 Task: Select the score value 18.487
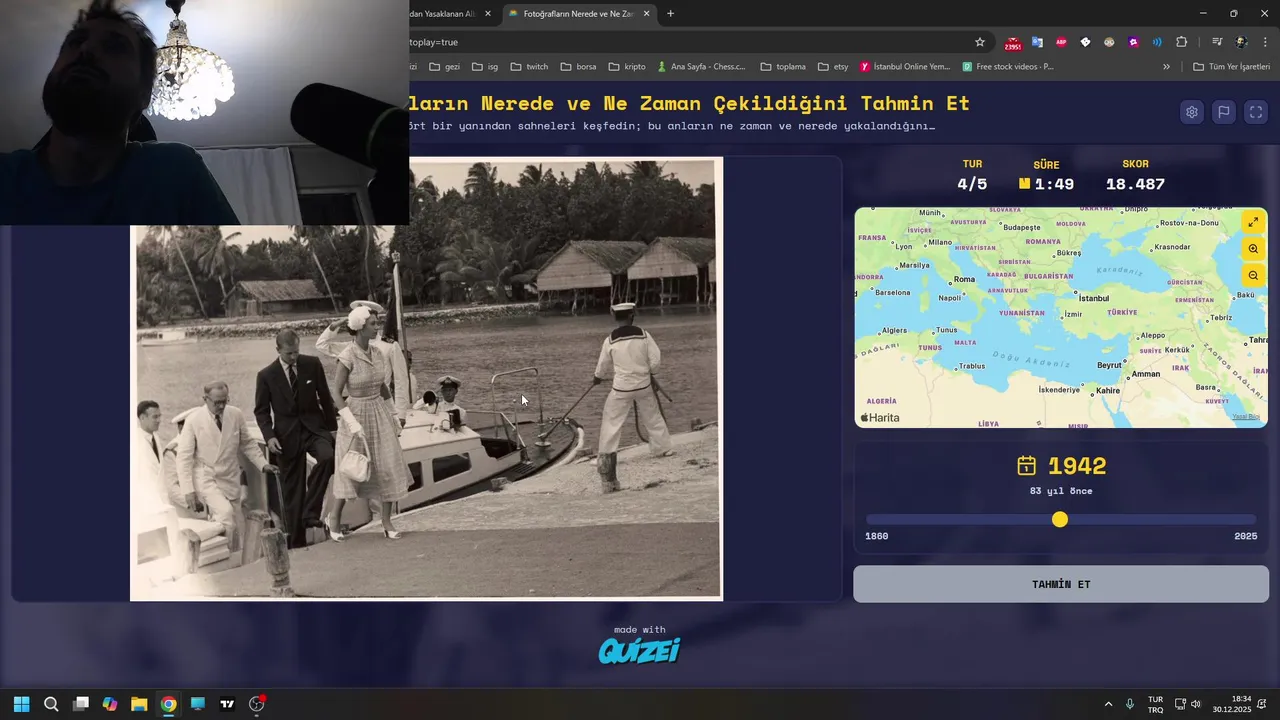(x=1135, y=184)
